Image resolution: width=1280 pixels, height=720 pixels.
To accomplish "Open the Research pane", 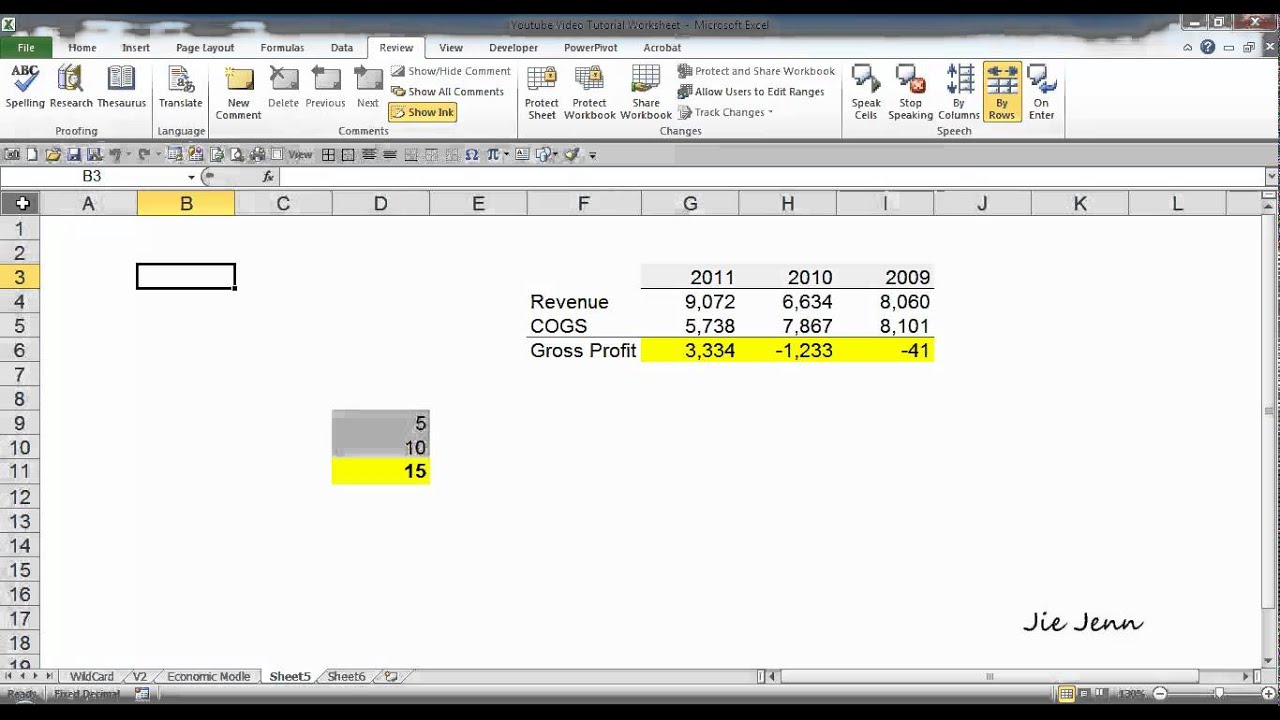I will point(70,86).
